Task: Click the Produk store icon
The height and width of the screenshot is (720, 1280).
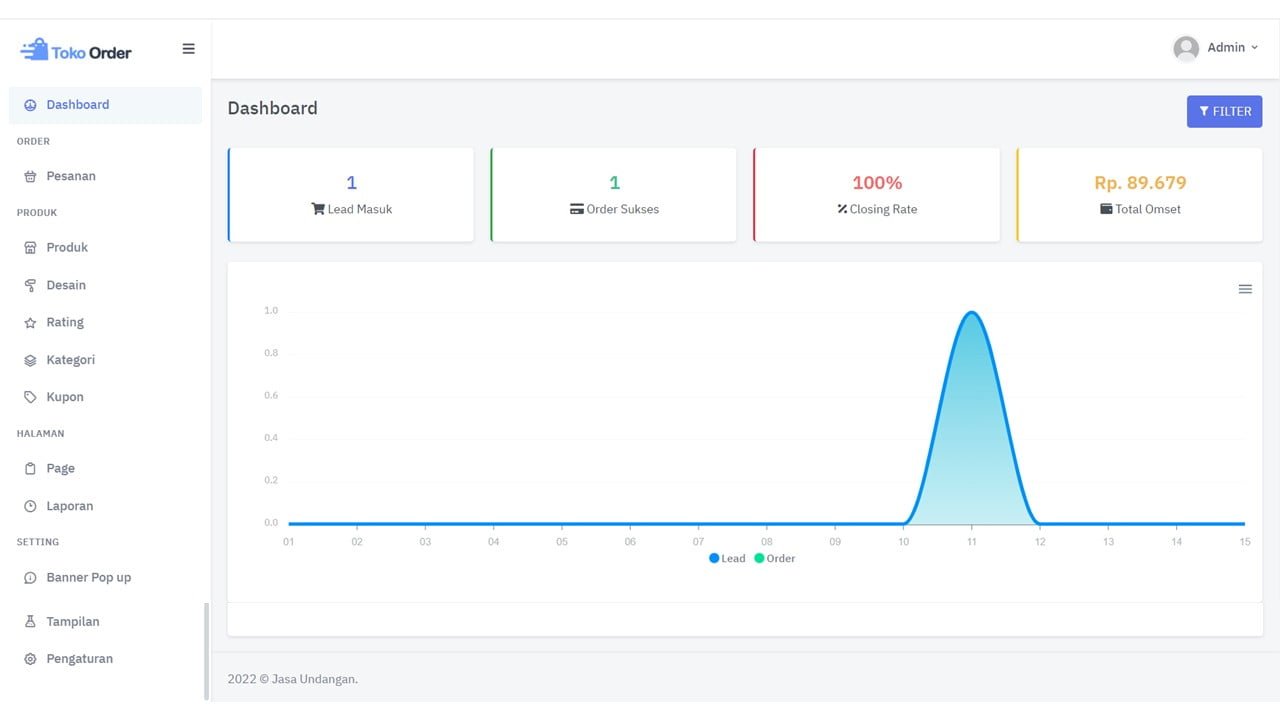Action: [30, 248]
